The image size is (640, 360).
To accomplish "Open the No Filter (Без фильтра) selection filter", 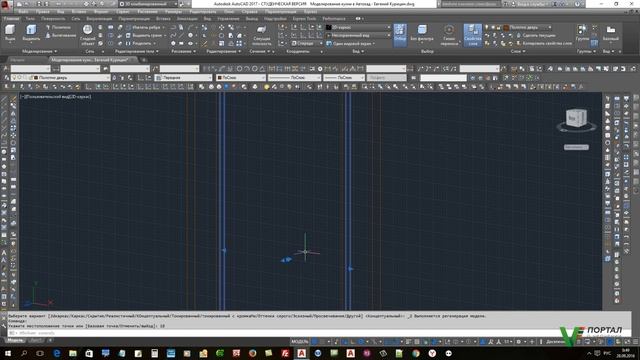I will (x=422, y=33).
